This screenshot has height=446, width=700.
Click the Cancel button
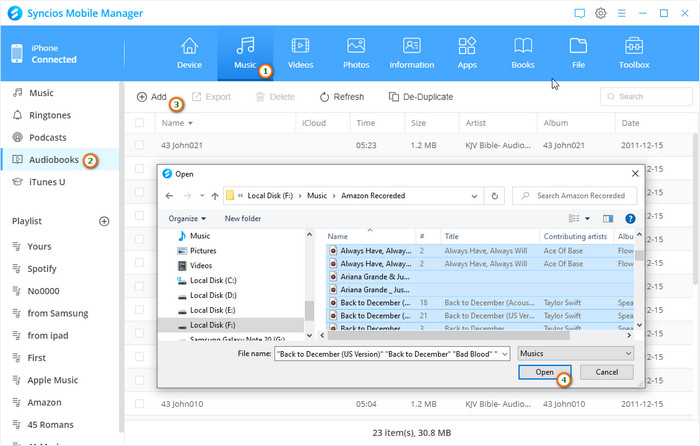click(606, 372)
